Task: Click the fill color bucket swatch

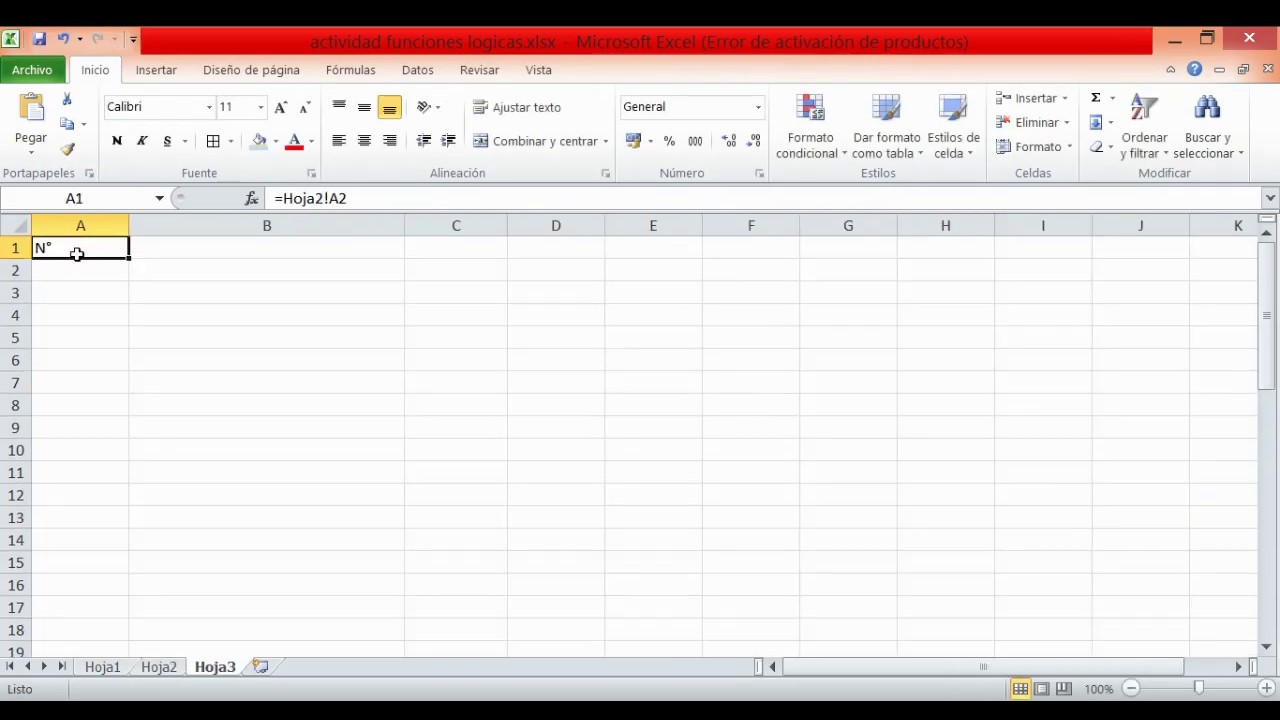Action: pos(259,141)
